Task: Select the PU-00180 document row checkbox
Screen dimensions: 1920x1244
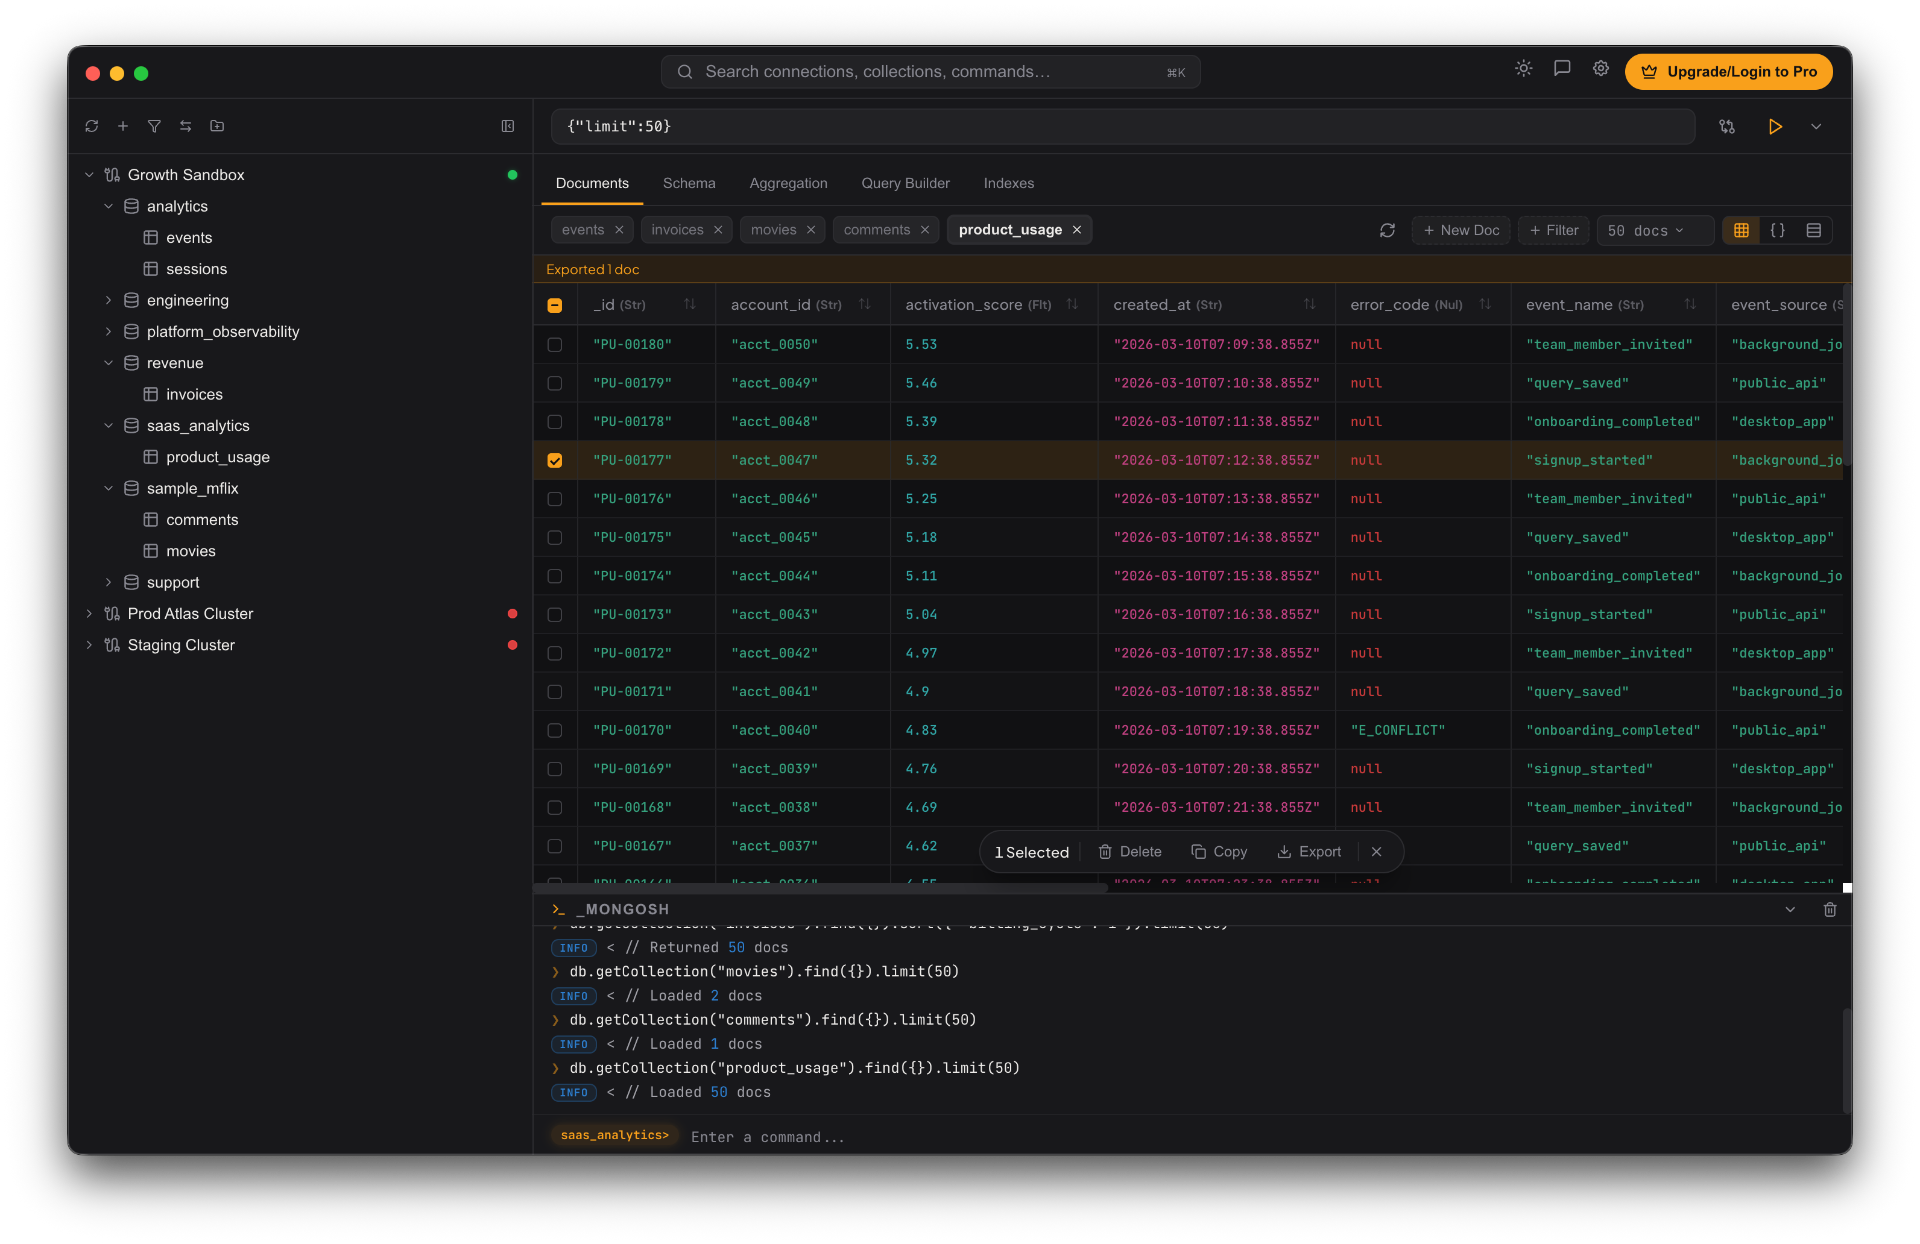Action: 555,345
